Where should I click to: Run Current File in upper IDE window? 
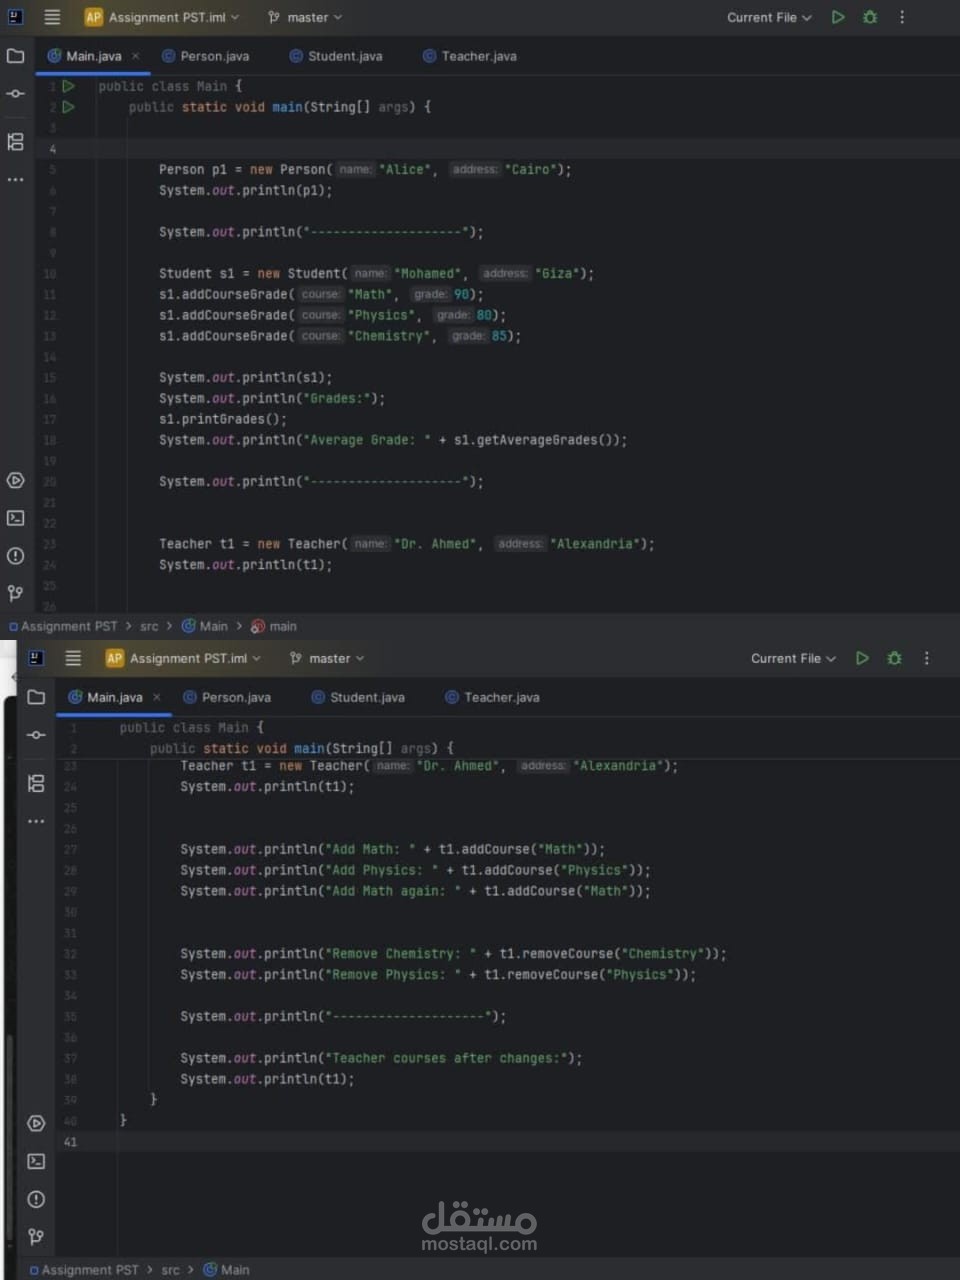(x=838, y=17)
